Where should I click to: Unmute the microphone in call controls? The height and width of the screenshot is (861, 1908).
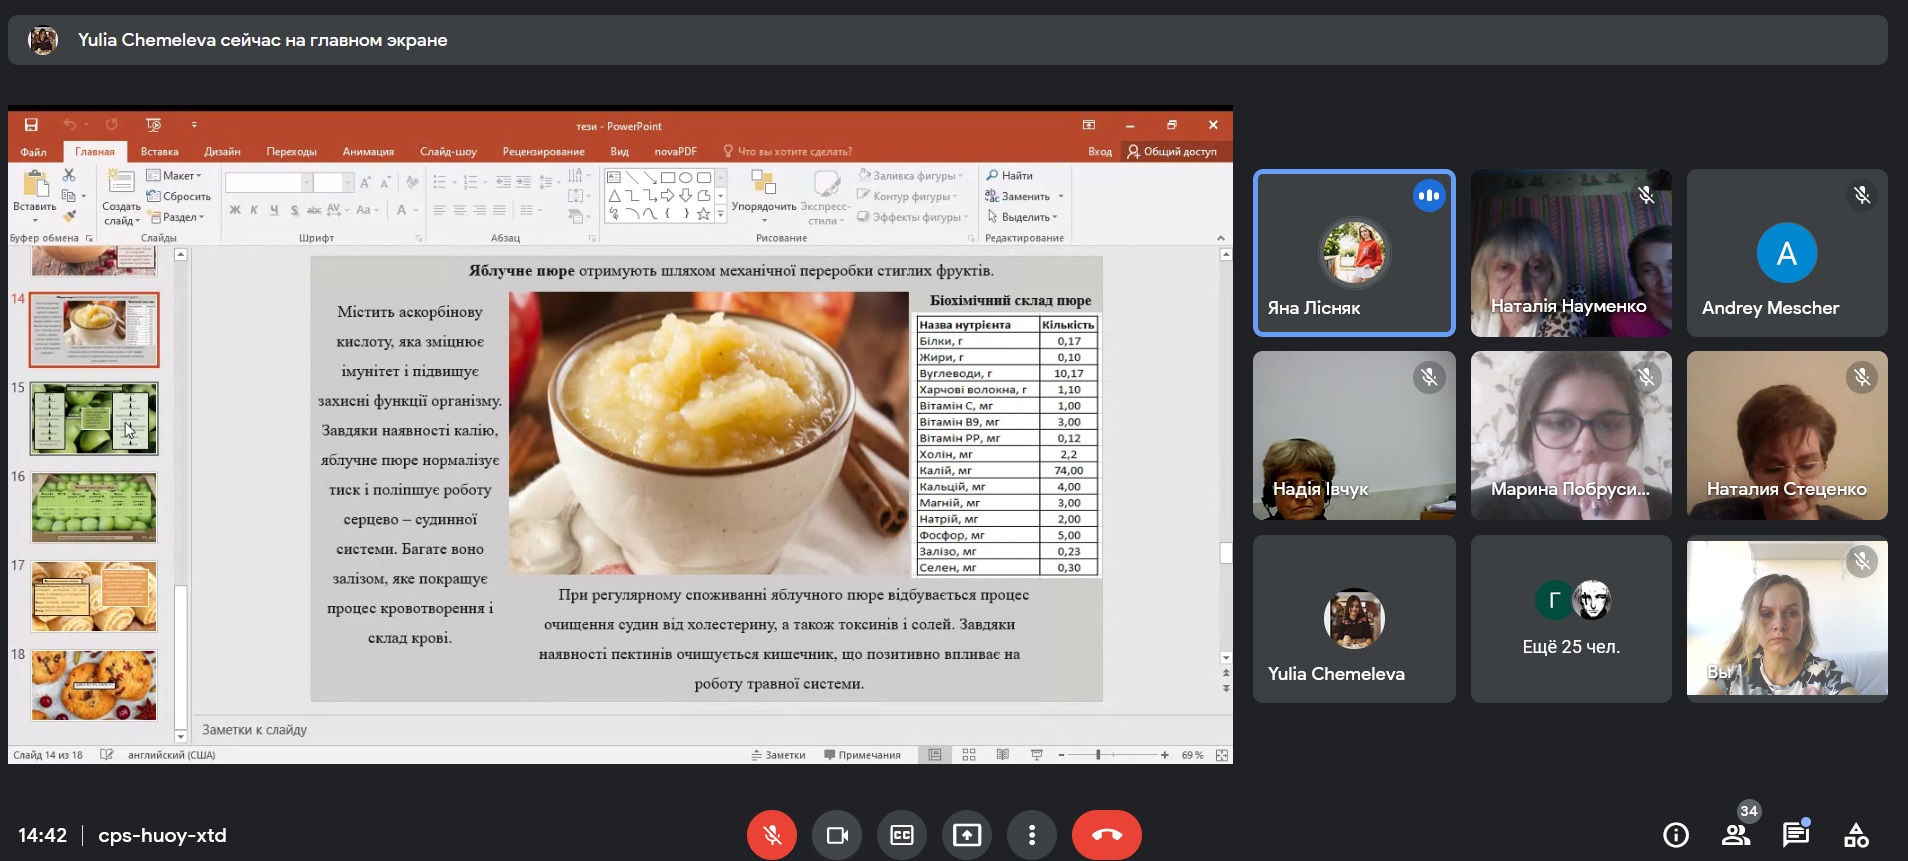pyautogui.click(x=771, y=835)
